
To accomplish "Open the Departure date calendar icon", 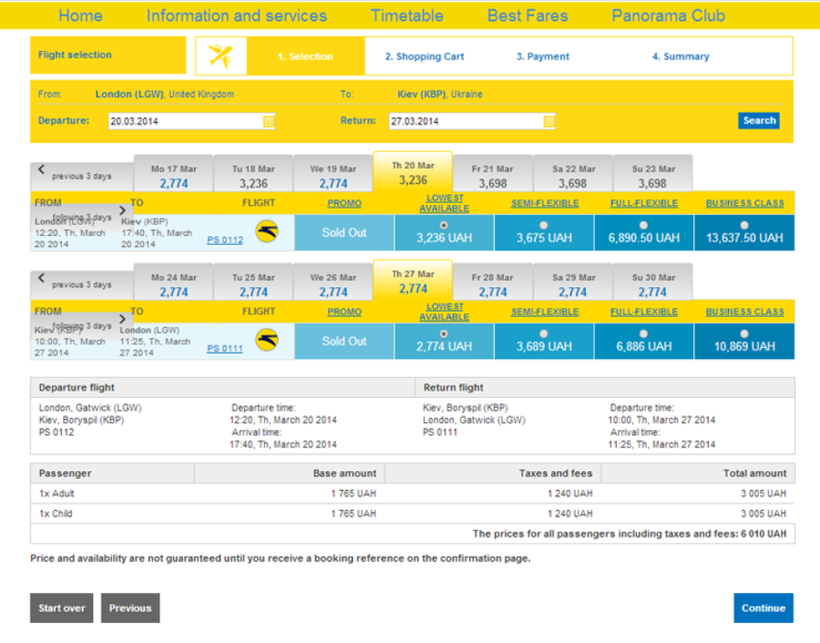I will tap(268, 121).
